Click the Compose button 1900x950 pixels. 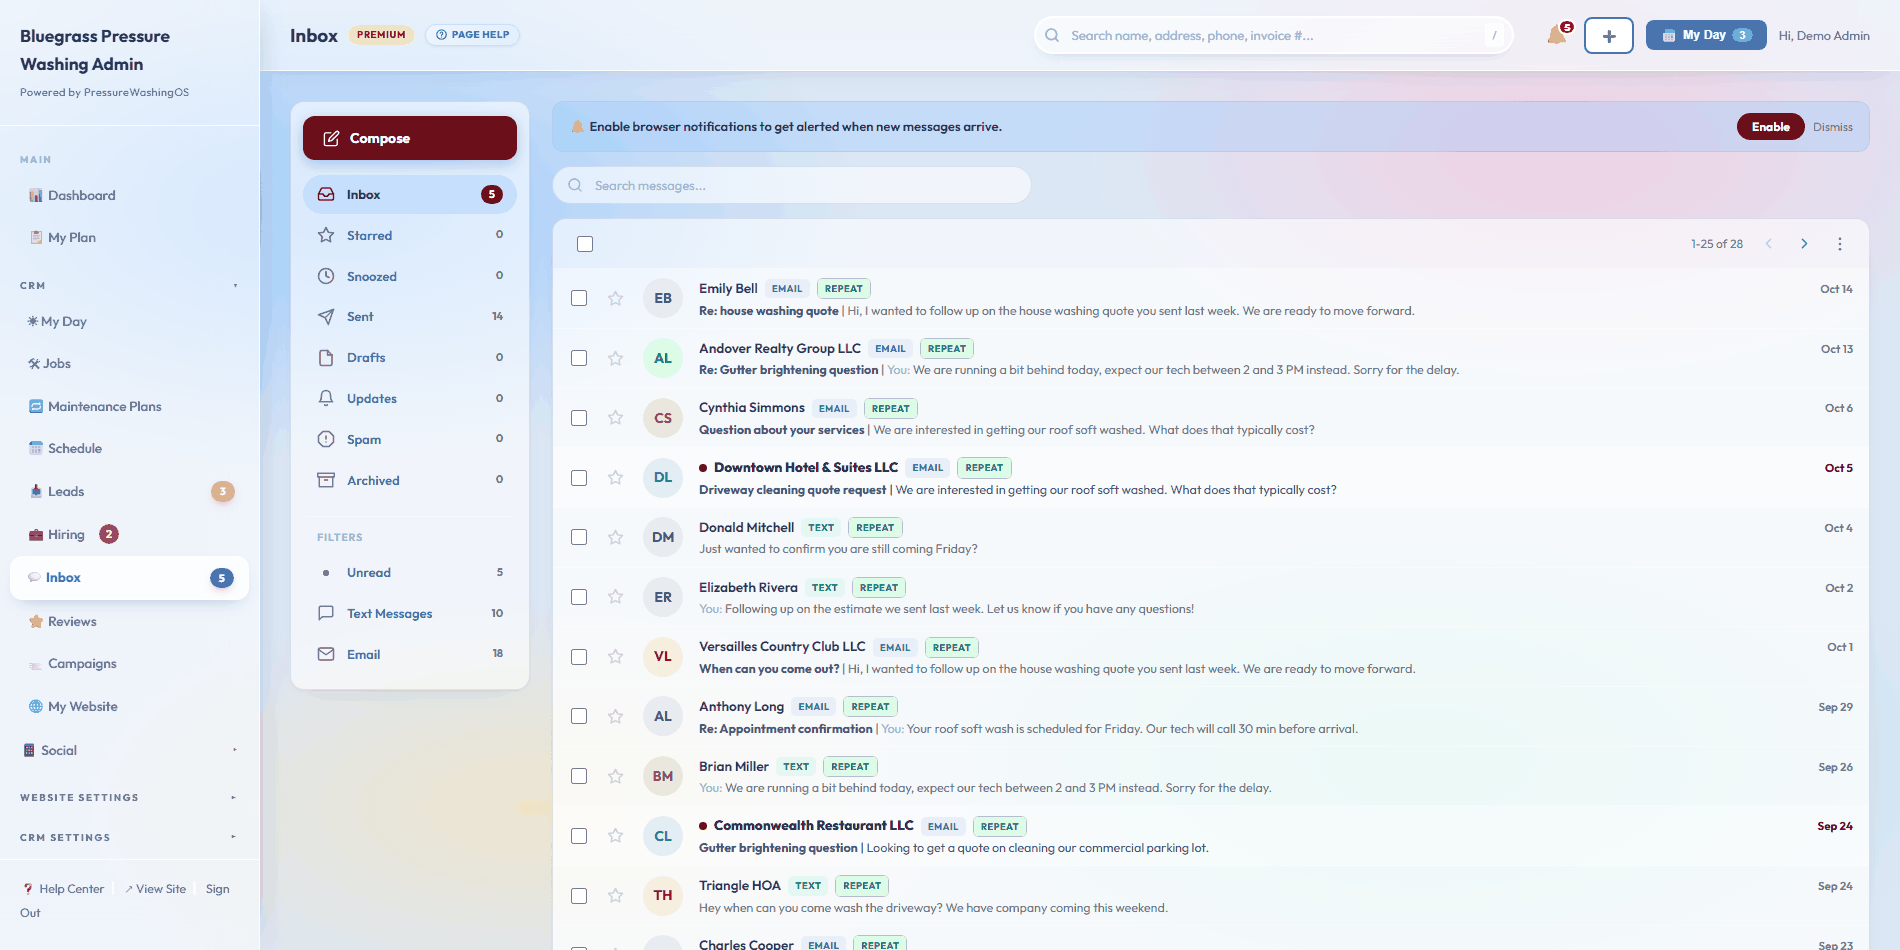click(x=410, y=138)
